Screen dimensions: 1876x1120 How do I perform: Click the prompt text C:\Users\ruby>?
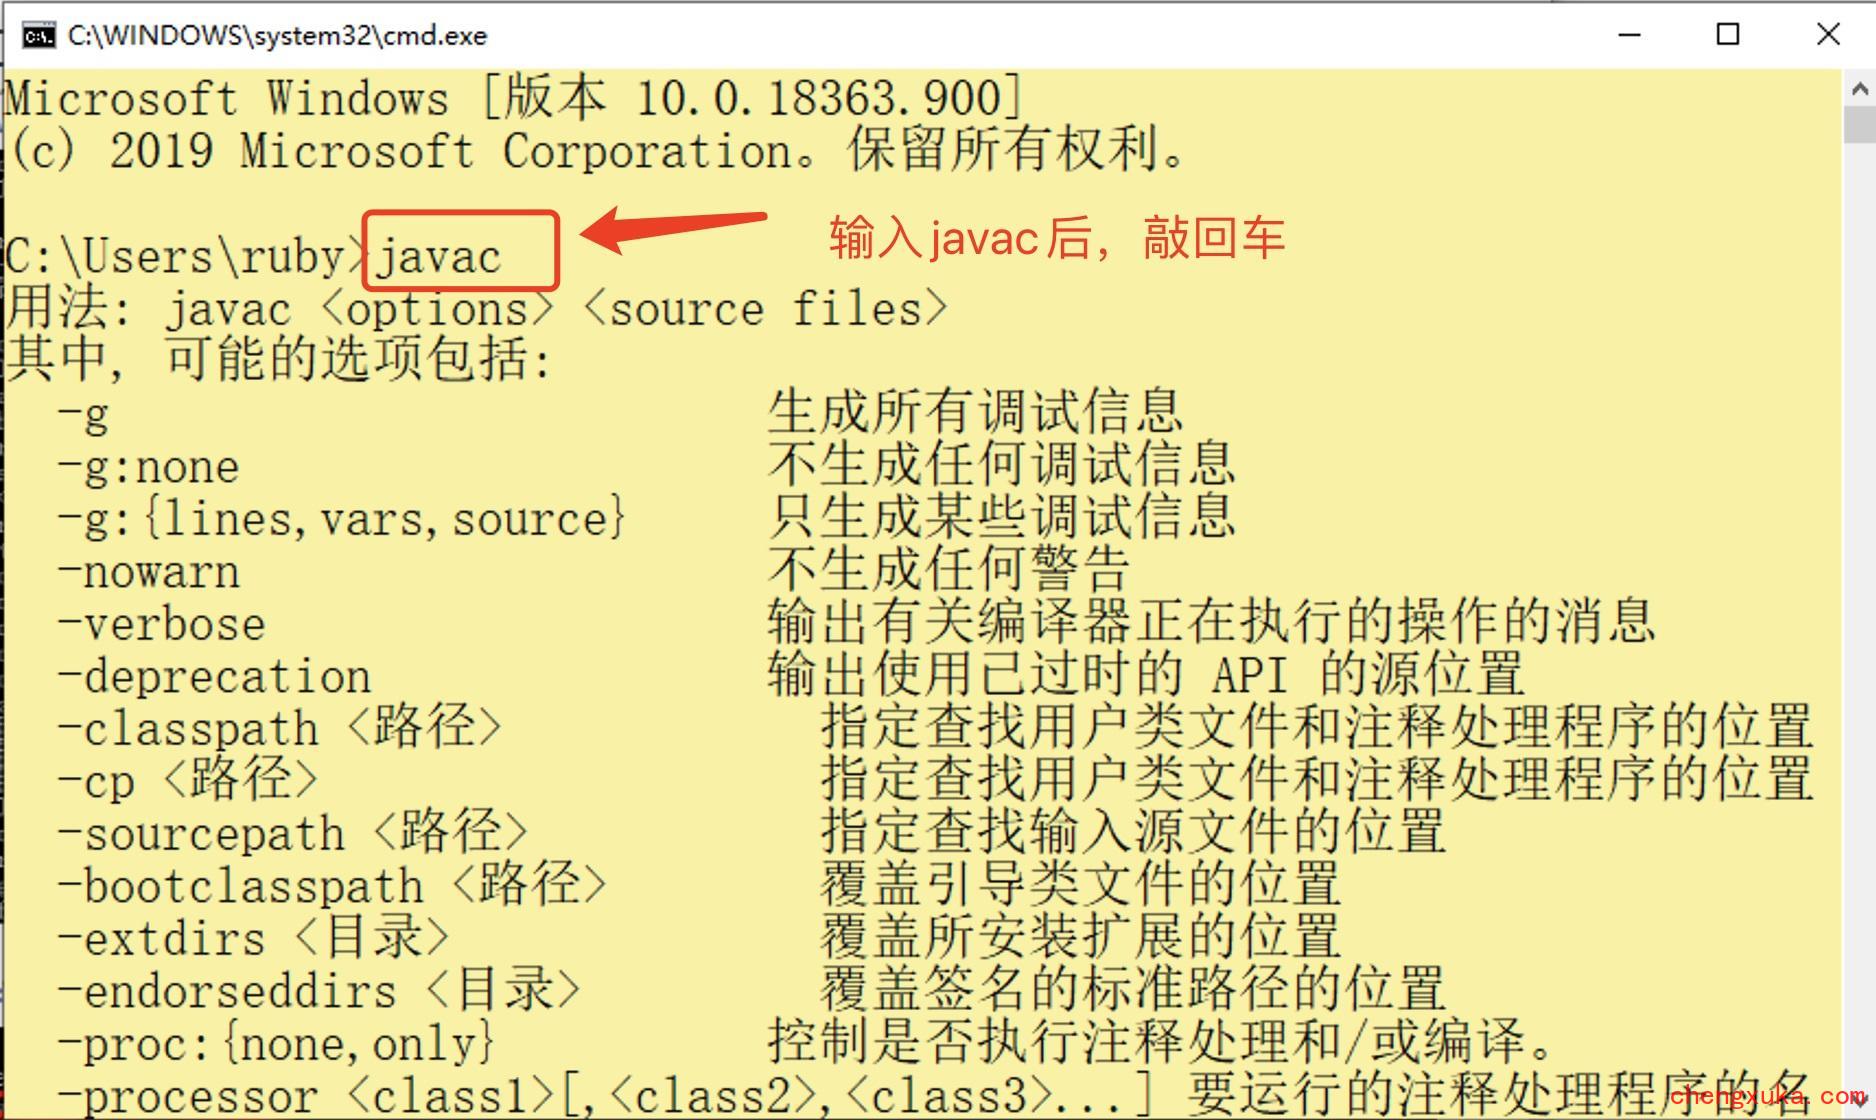[187, 257]
